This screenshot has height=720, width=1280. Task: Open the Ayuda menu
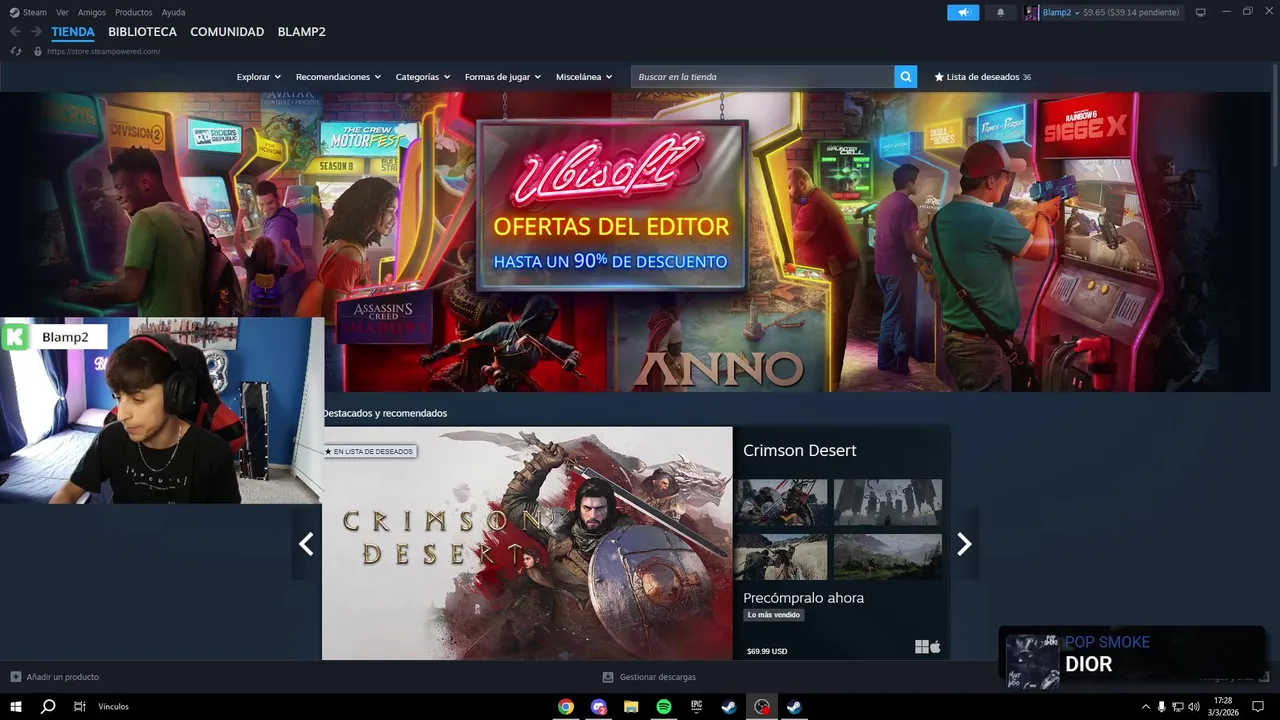click(173, 12)
